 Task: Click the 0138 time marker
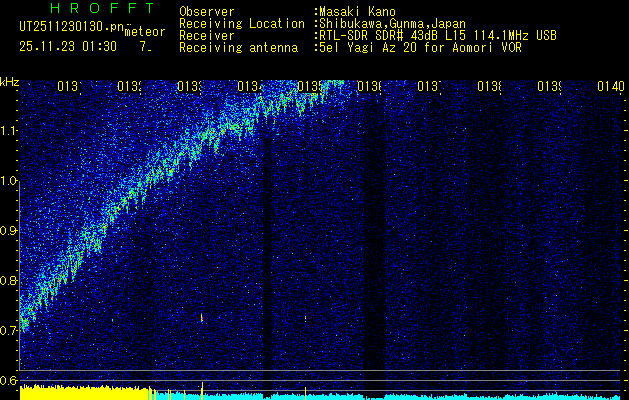click(490, 86)
